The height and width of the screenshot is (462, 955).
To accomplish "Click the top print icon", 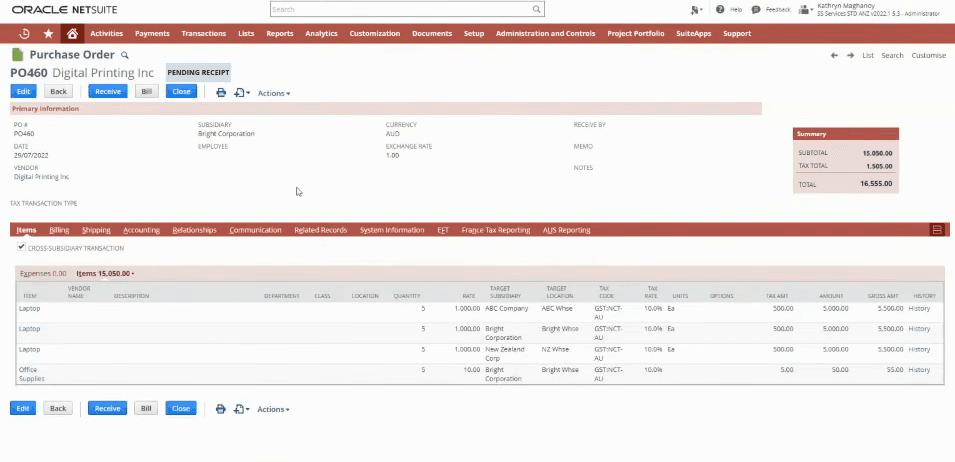I will pos(221,93).
